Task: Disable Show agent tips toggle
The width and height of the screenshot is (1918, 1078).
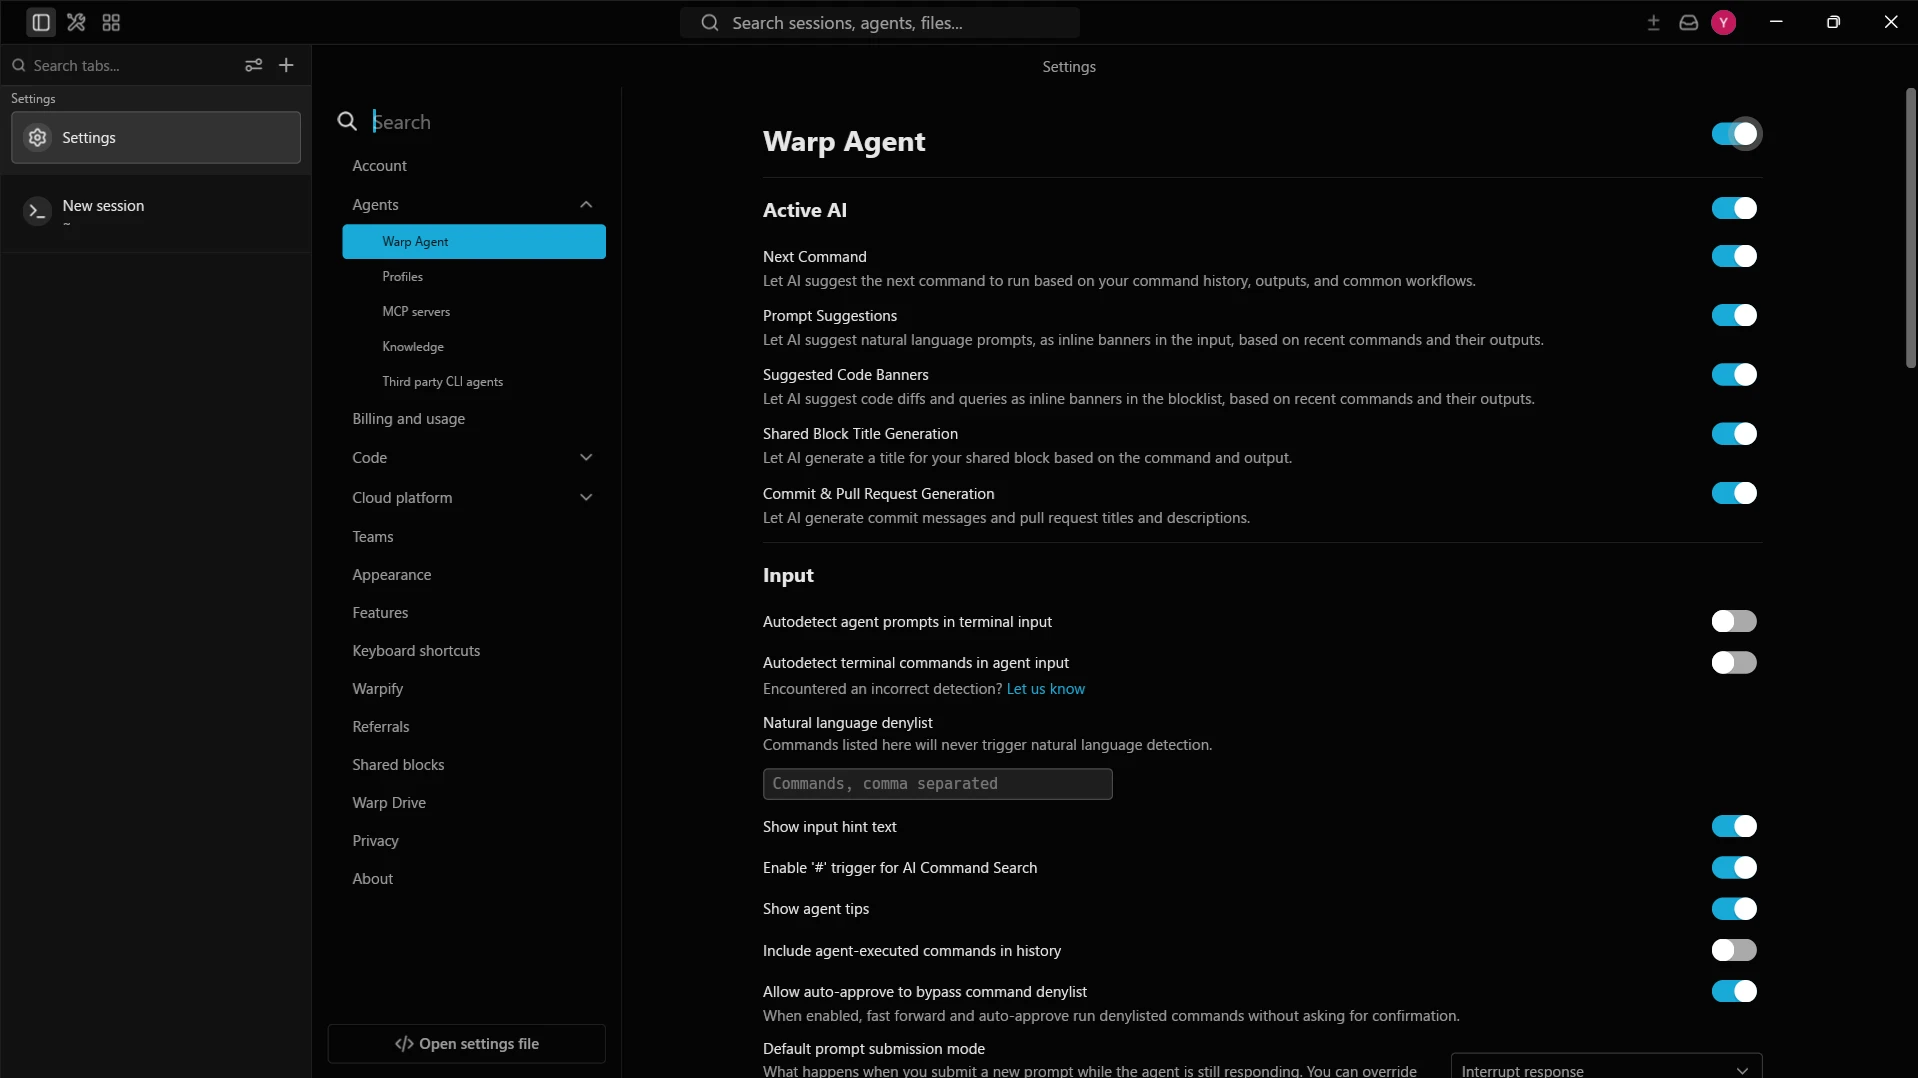Action: coord(1734,908)
